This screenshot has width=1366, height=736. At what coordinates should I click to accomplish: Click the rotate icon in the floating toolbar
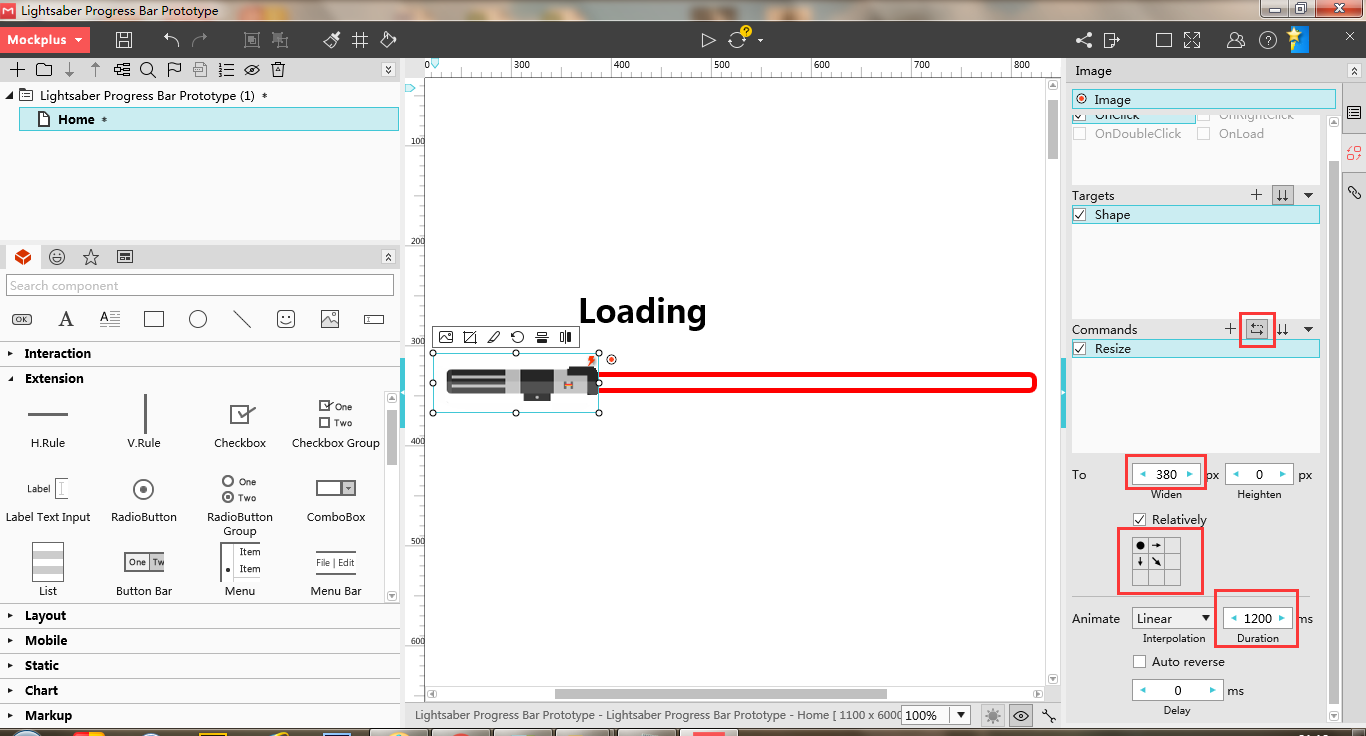pos(517,337)
